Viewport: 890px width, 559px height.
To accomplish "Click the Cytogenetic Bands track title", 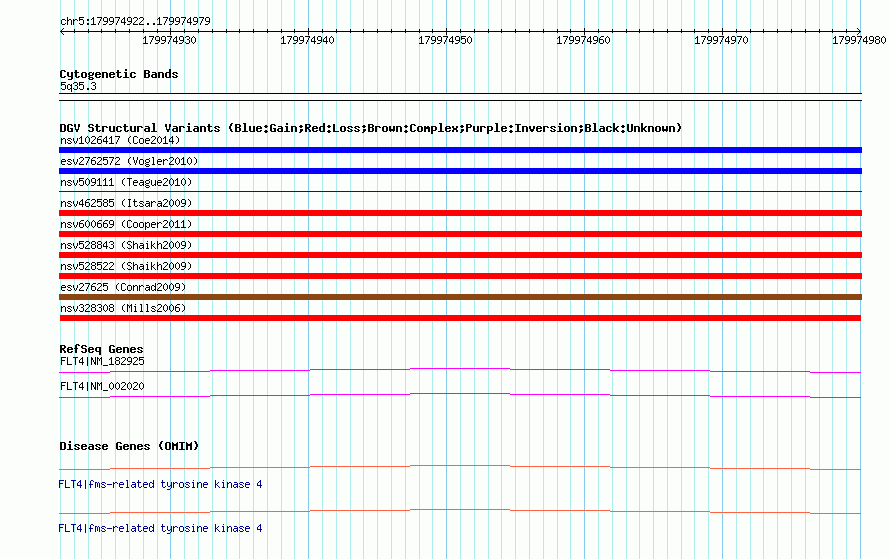I will [119, 74].
